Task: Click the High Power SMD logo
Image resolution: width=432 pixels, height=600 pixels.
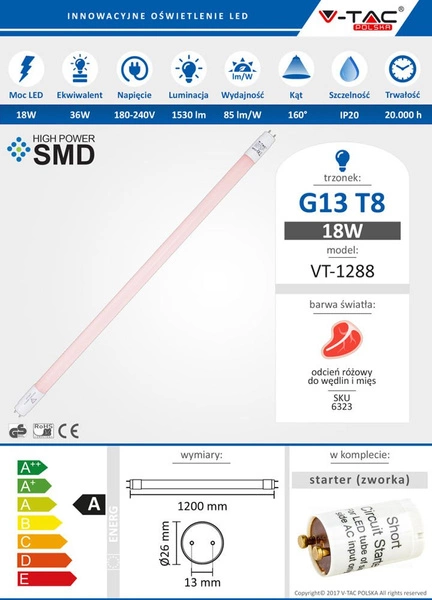Action: (x=51, y=150)
